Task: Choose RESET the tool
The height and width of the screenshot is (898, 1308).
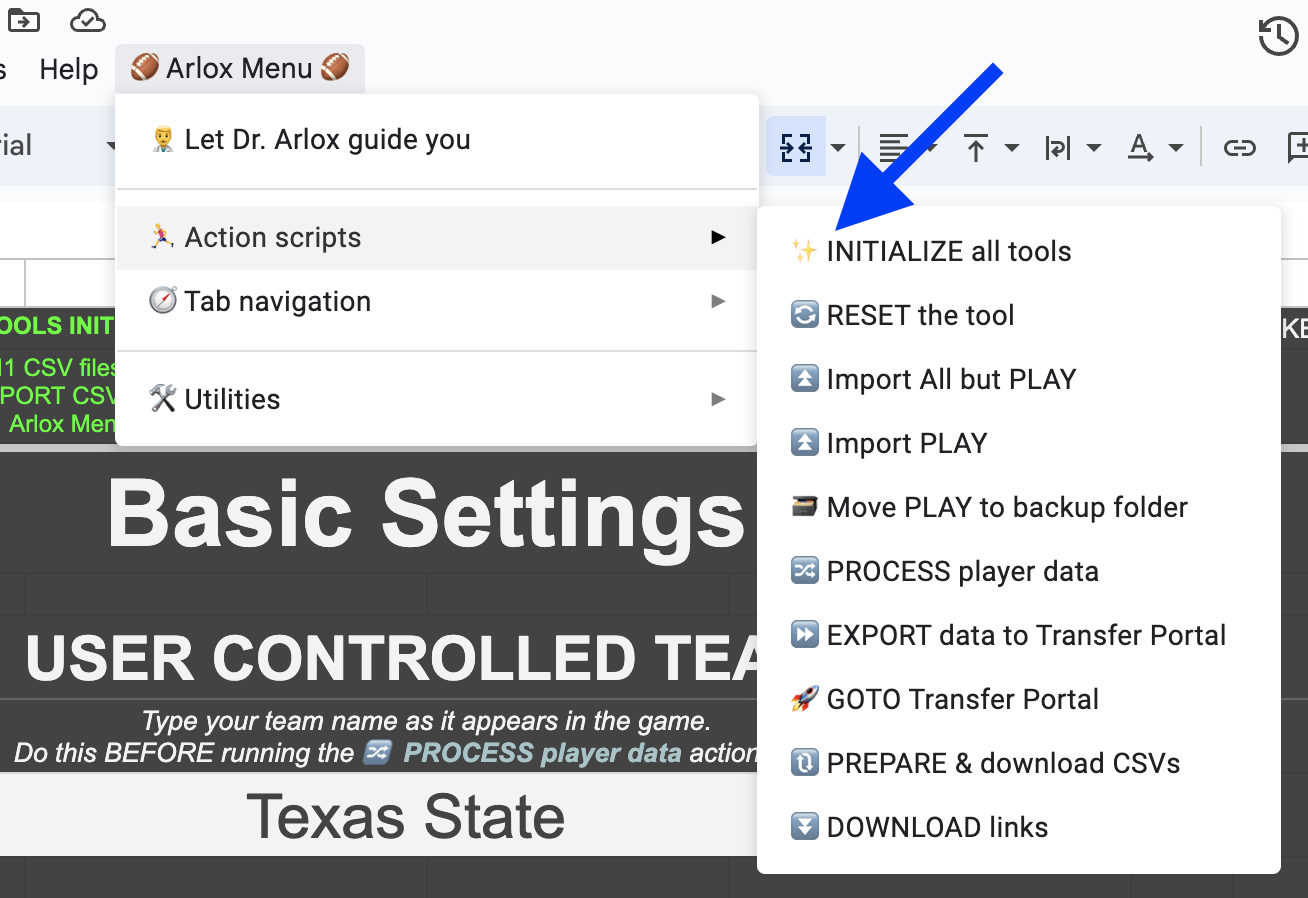Action: point(1019,315)
